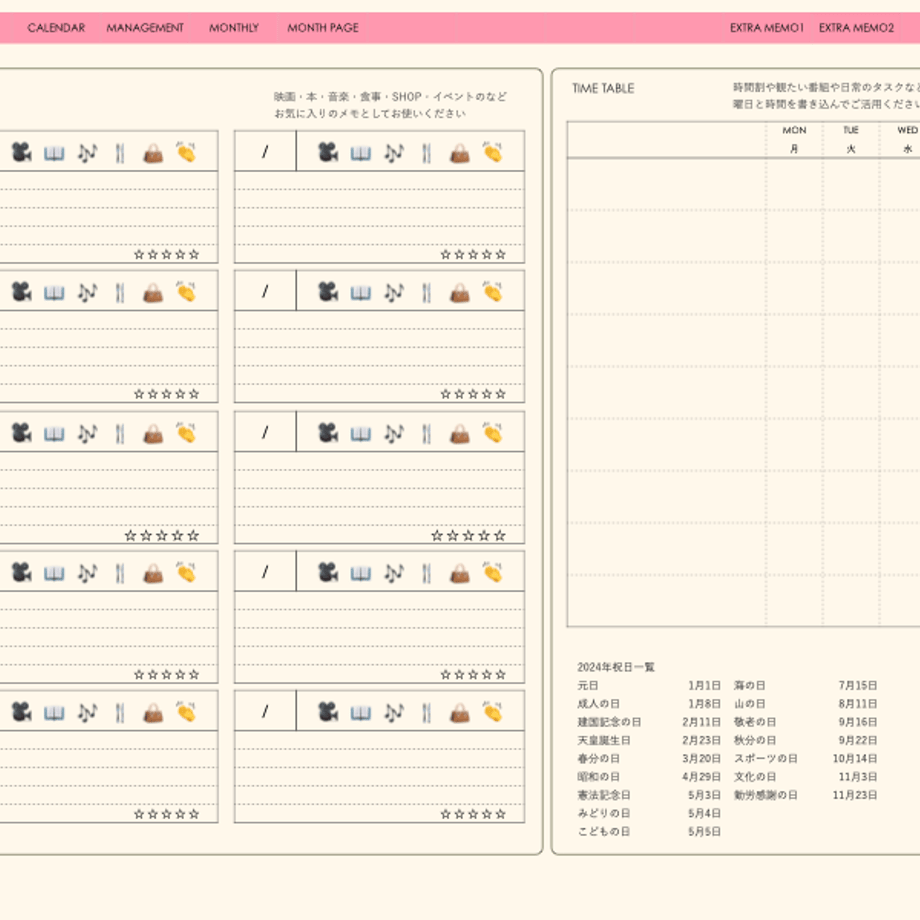920x920 pixels.
Task: Click the 元日 holiday entry
Action: [588, 685]
